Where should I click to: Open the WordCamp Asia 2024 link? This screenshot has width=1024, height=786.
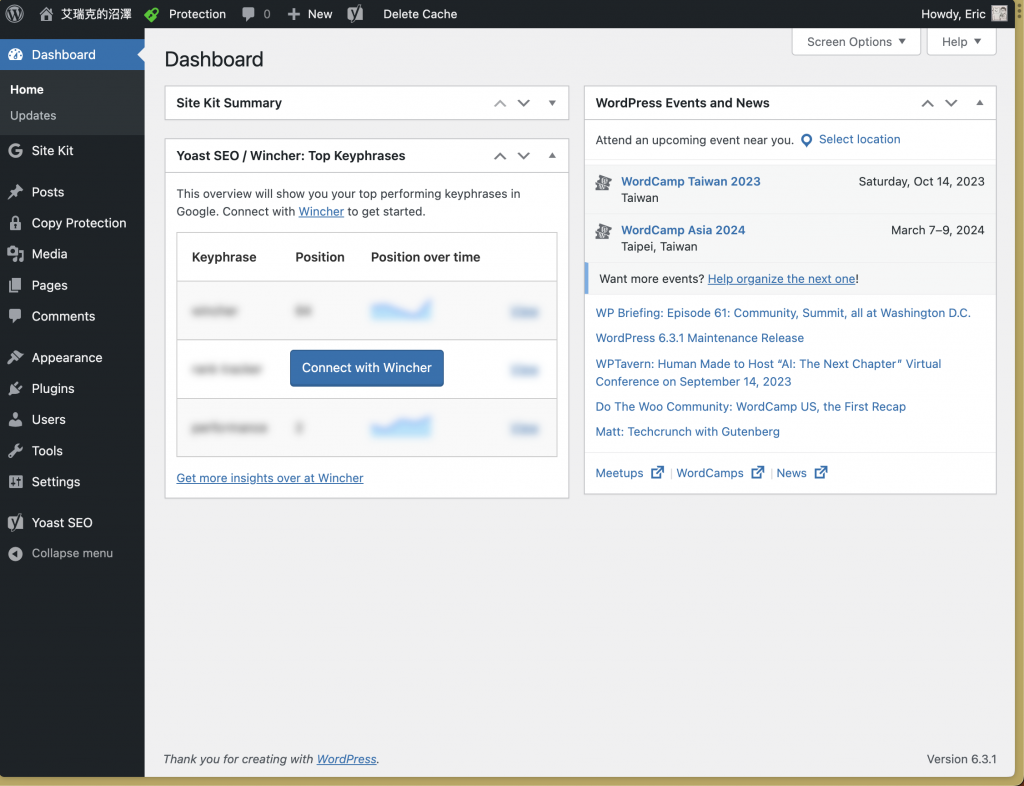(x=682, y=230)
